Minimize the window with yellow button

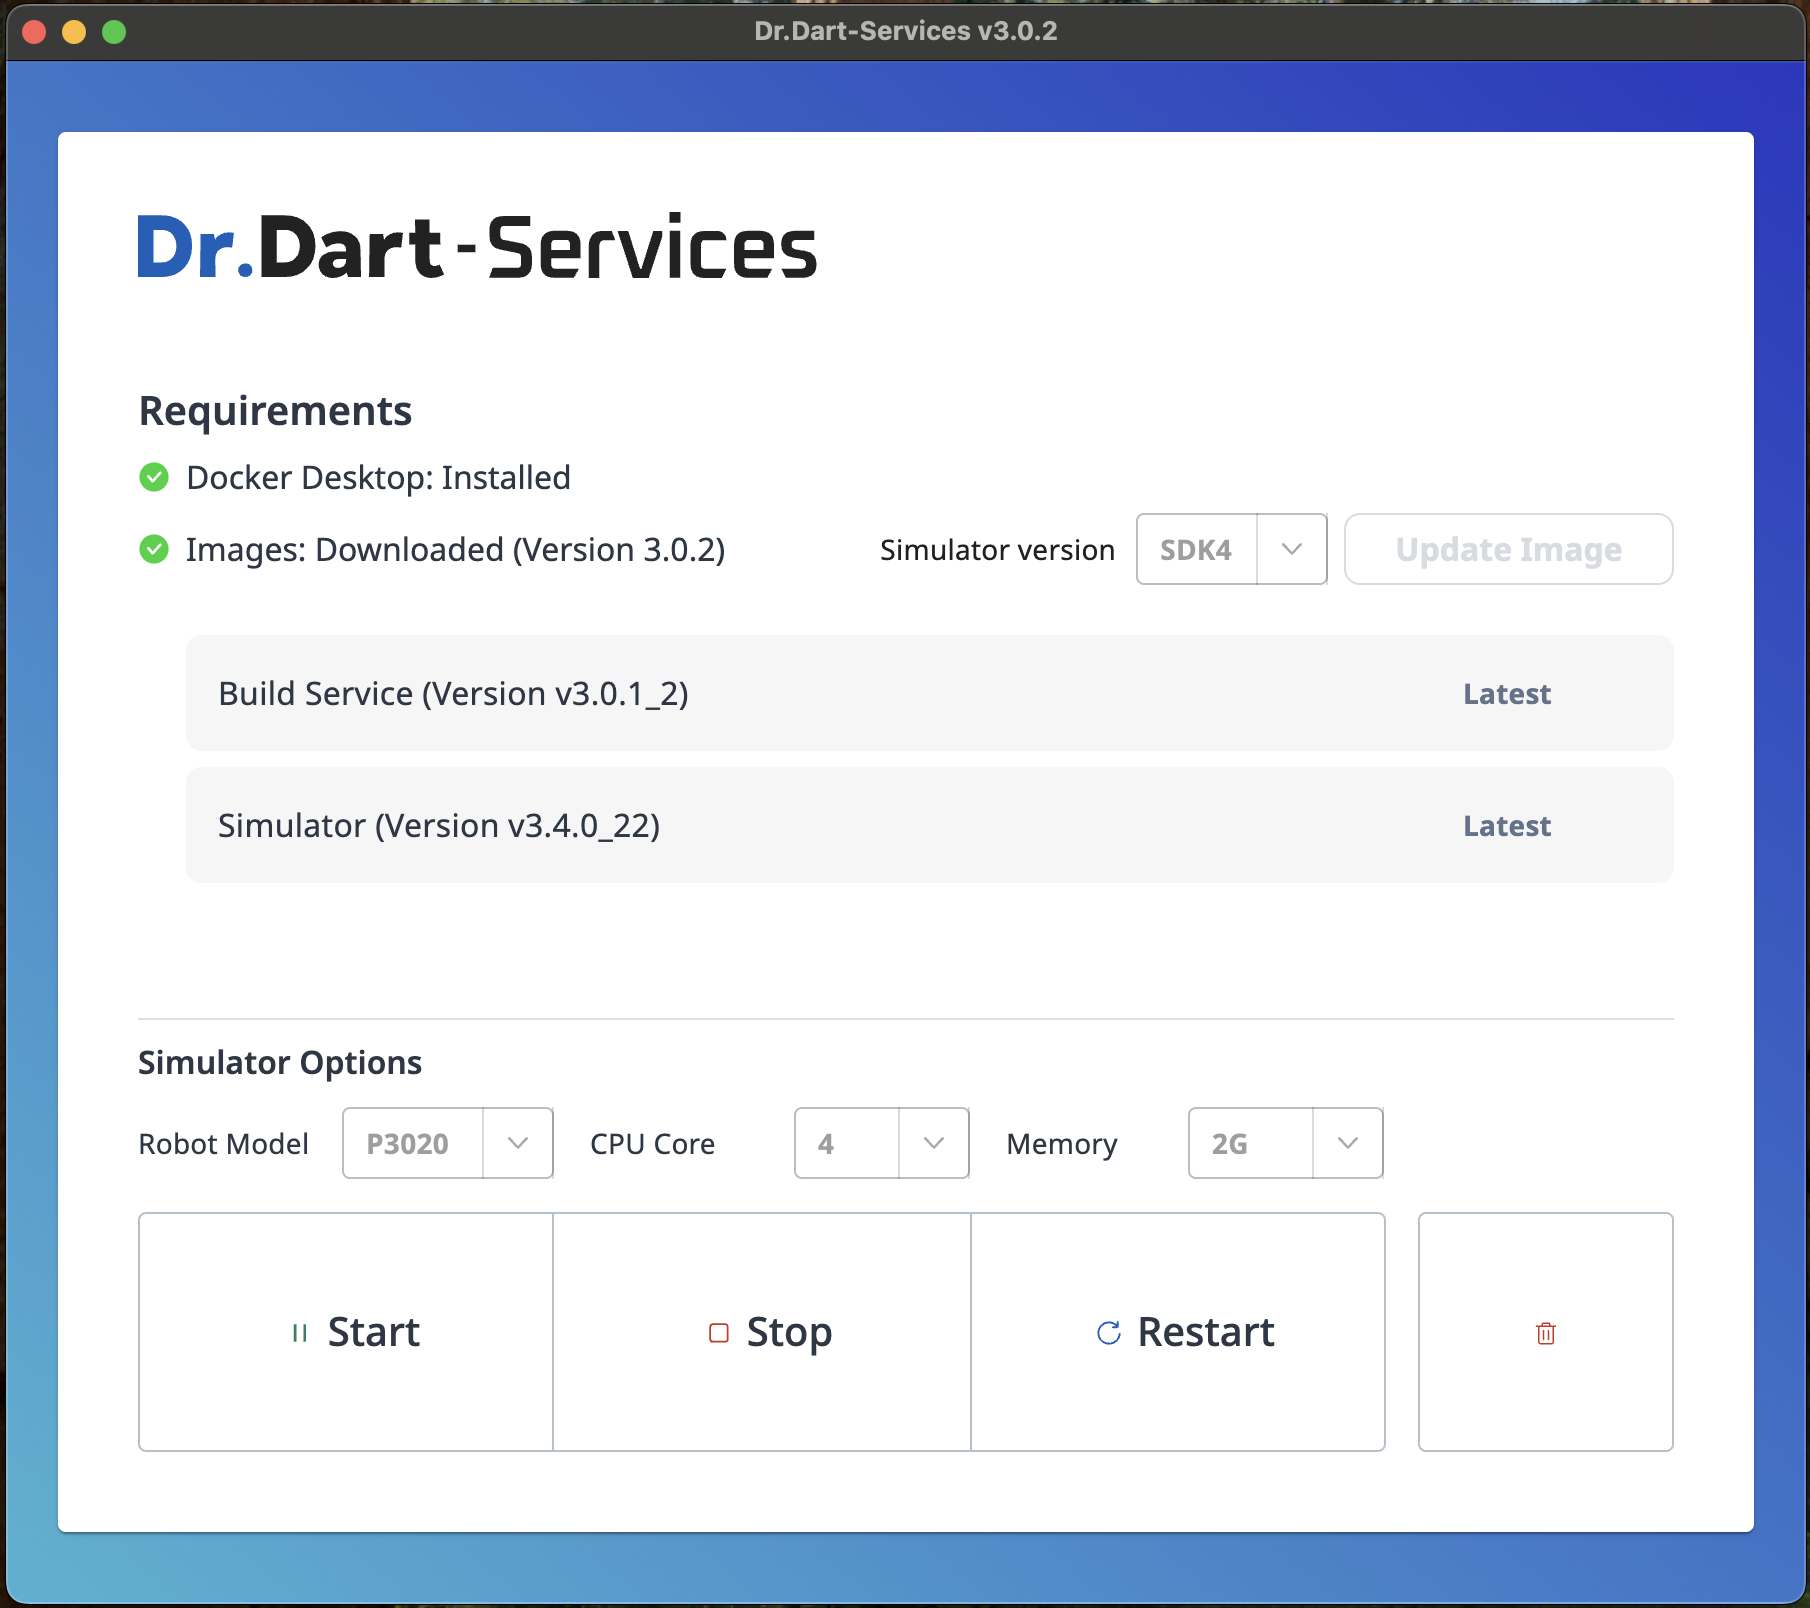tap(74, 32)
